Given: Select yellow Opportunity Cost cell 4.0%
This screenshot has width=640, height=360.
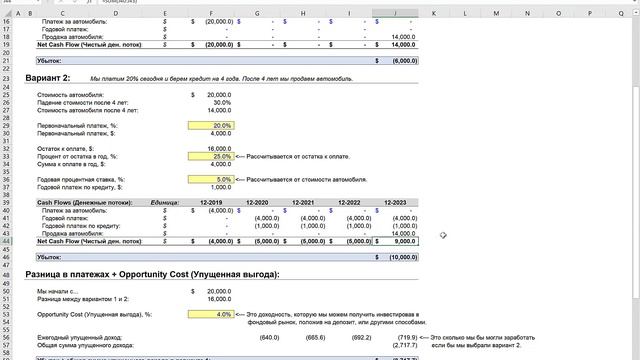Looking at the screenshot, I should (211, 314).
